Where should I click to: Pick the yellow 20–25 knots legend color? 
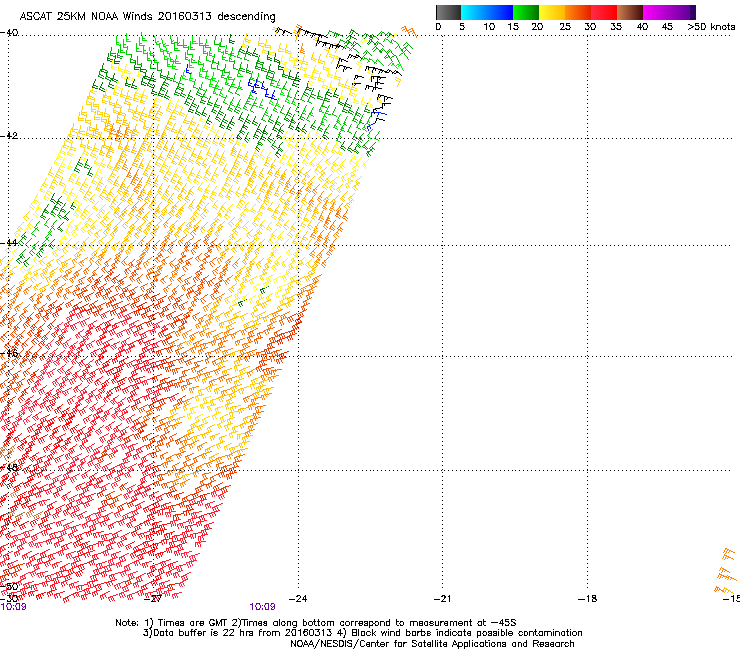pyautogui.click(x=552, y=12)
